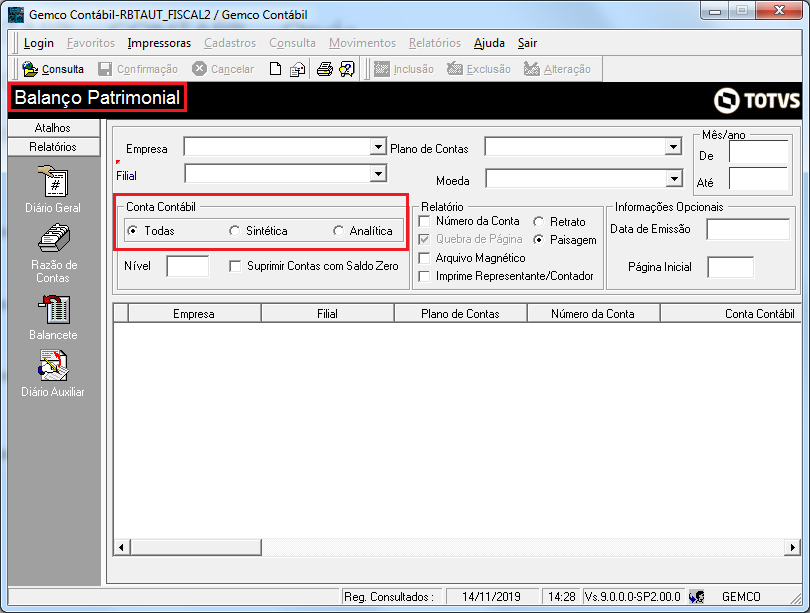The image size is (810, 613).
Task: Click the Empresa column header
Action: [x=194, y=313]
